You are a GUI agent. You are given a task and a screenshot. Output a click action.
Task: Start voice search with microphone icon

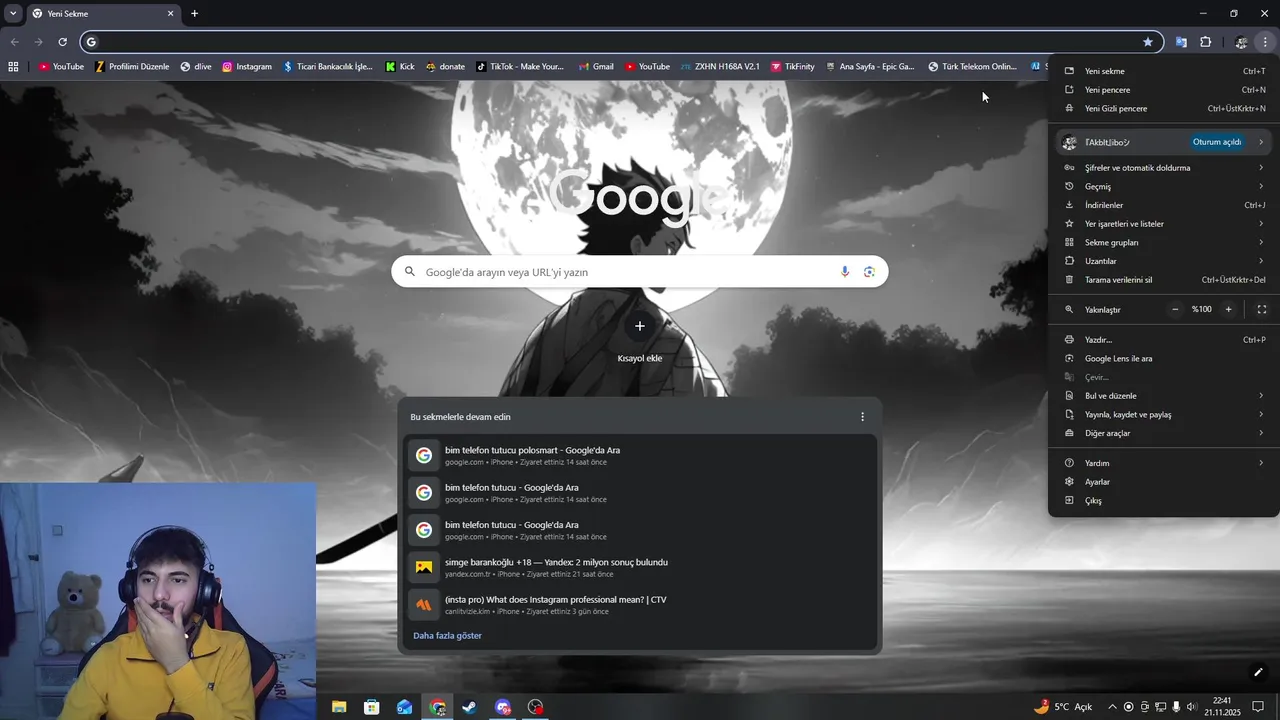pos(845,272)
